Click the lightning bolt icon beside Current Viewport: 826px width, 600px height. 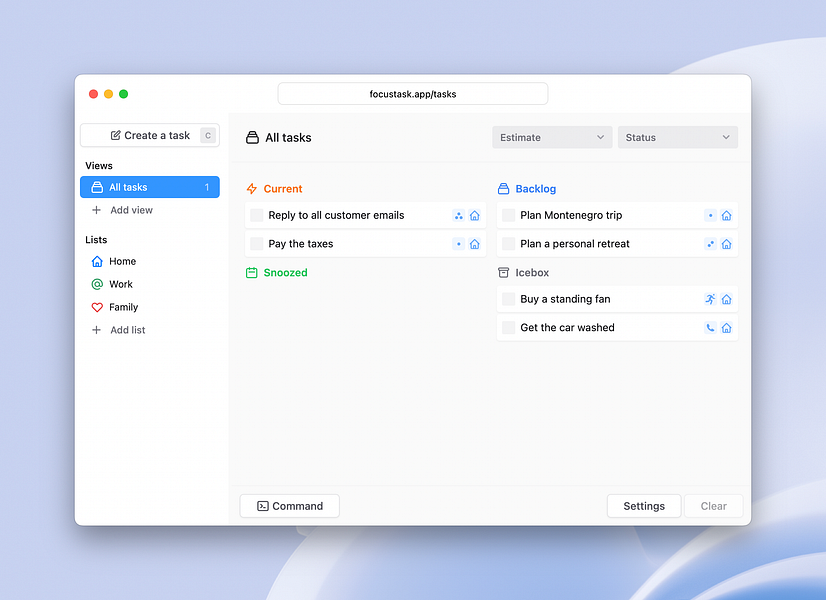click(x=252, y=189)
